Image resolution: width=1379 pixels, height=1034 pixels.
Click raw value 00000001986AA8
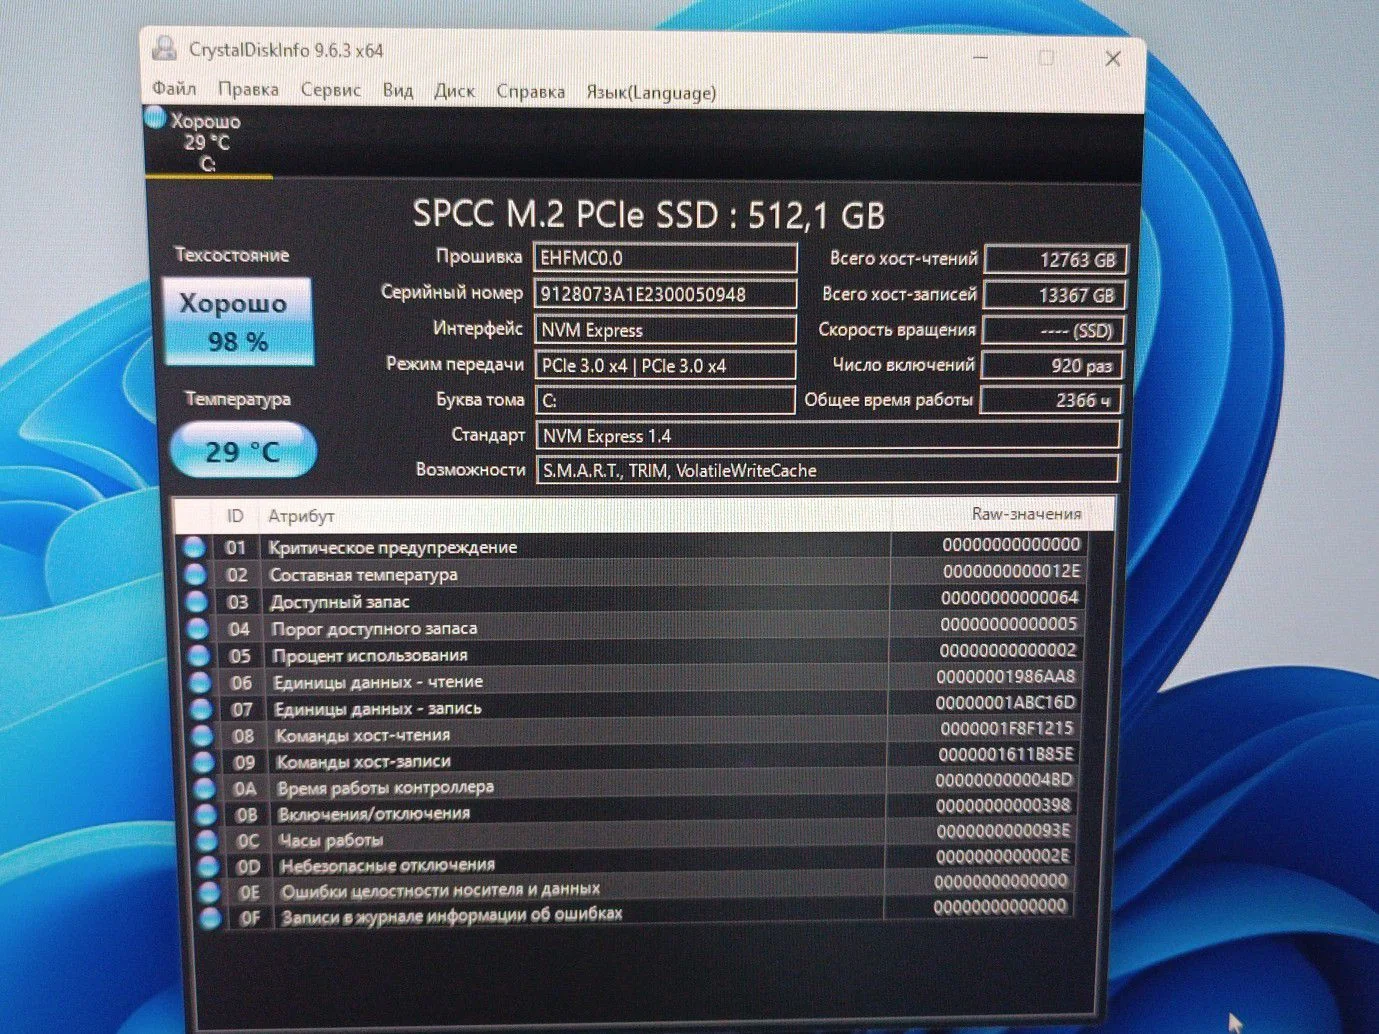tap(1006, 677)
